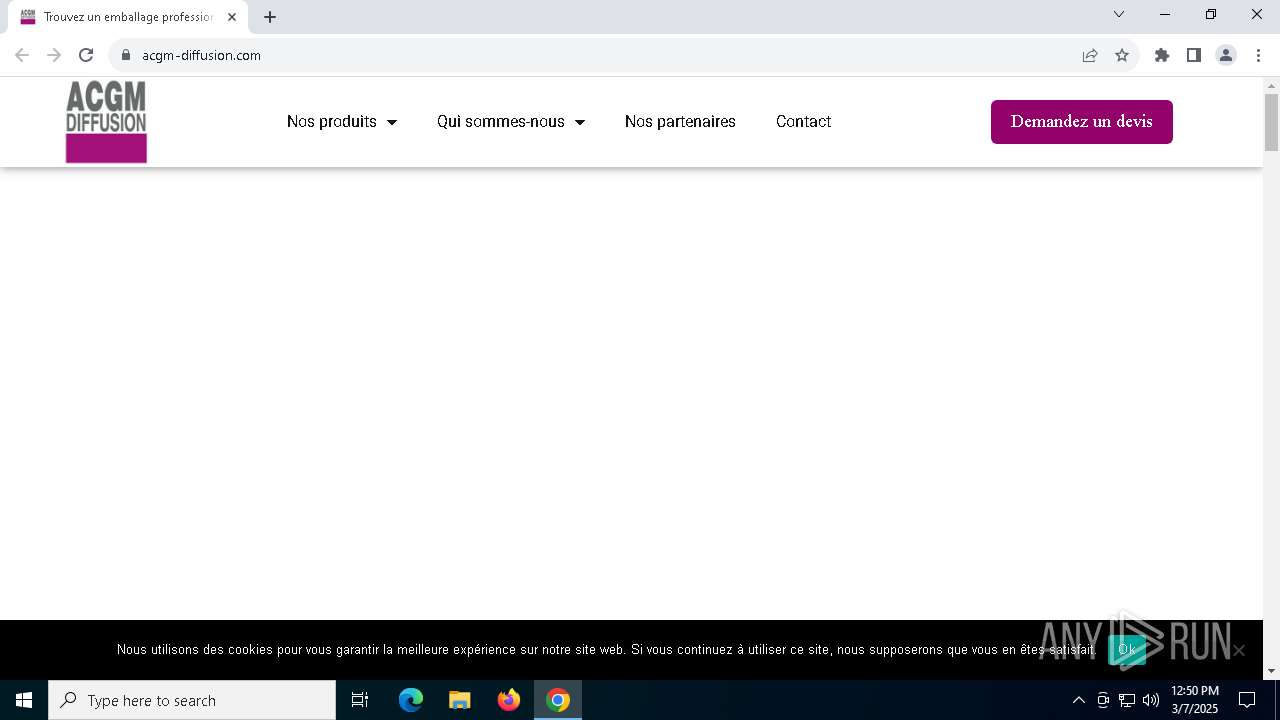1280x720 pixels.
Task: Open the Chrome profile avatar
Action: coord(1226,55)
